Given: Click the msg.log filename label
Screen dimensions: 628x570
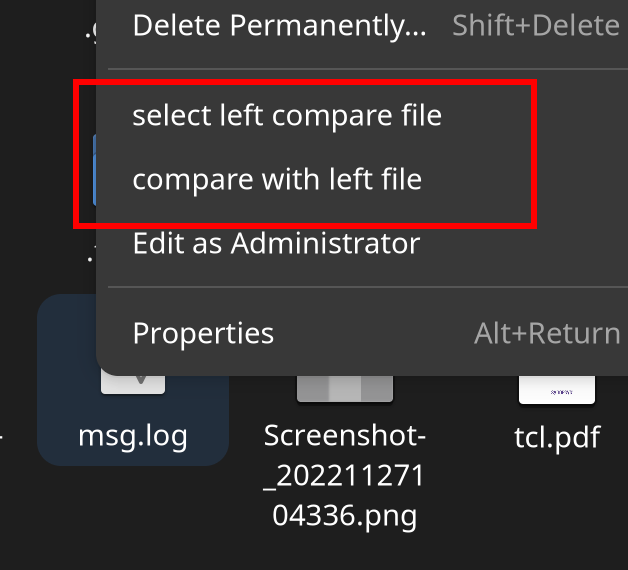Looking at the screenshot, I should click(133, 437).
